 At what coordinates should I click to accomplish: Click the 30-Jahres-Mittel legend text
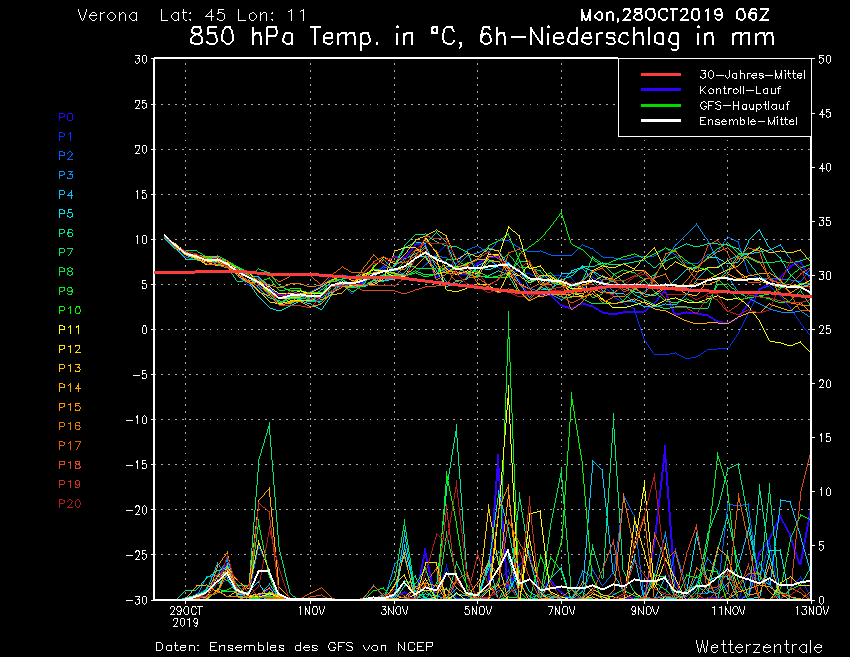(752, 75)
